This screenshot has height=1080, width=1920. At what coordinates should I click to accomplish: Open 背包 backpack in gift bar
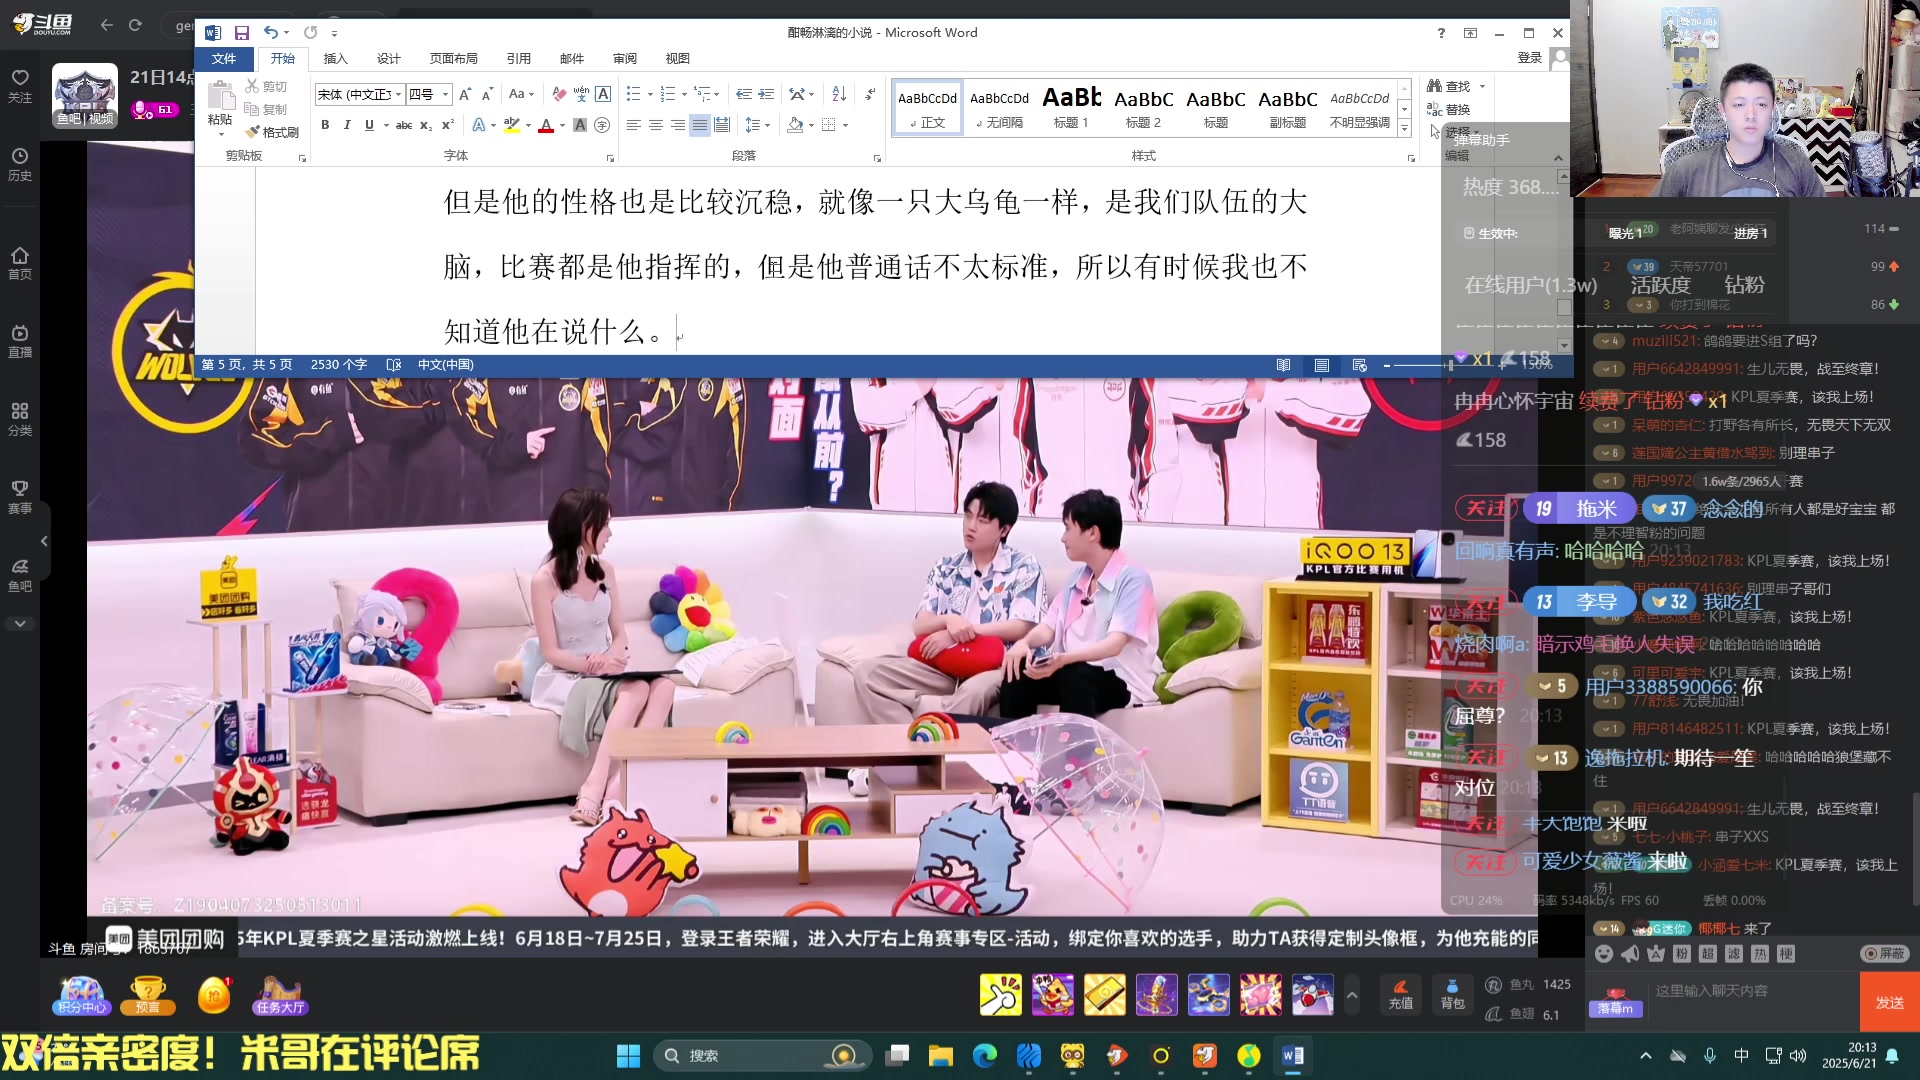click(x=1452, y=994)
